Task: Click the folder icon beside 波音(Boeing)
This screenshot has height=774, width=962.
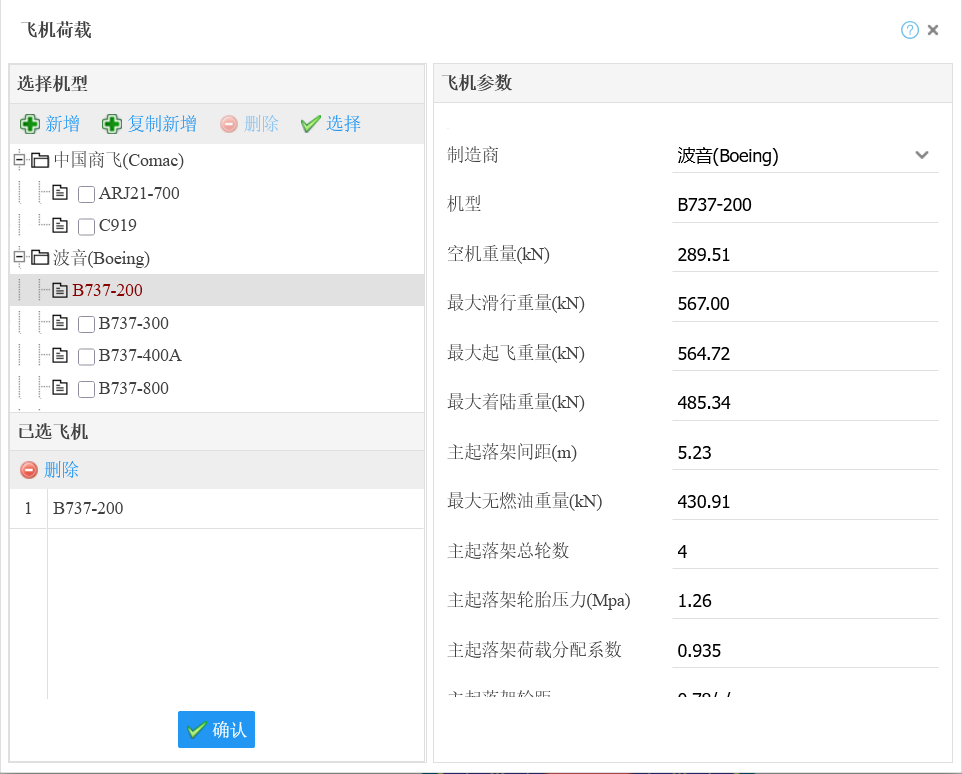Action: point(40,258)
